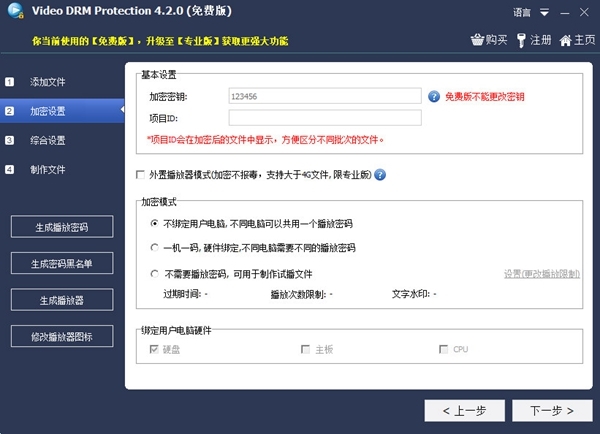The height and width of the screenshot is (434, 600).
Task: Close the Video DRM Protection window
Action: click(x=584, y=12)
